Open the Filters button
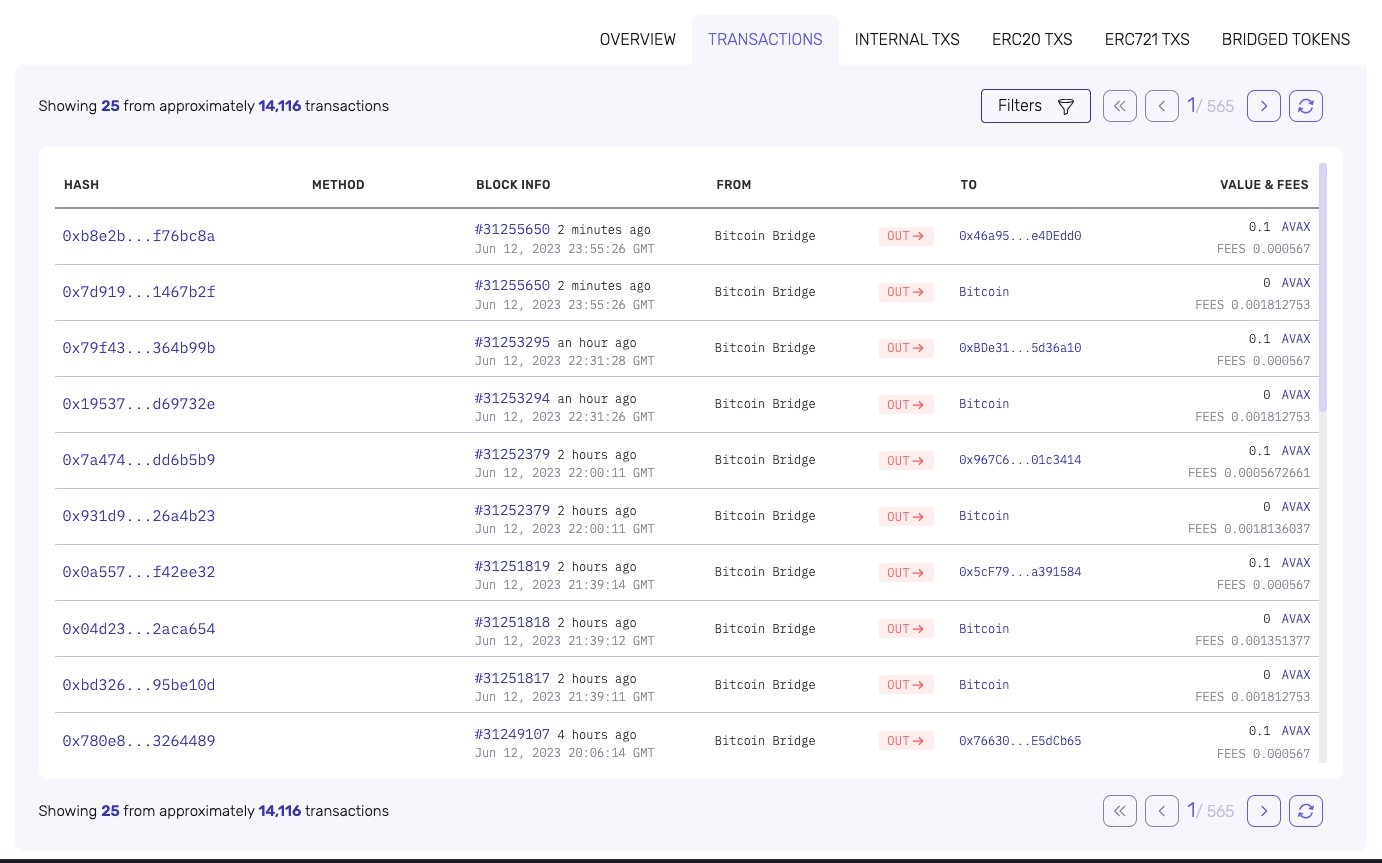 [x=1036, y=106]
